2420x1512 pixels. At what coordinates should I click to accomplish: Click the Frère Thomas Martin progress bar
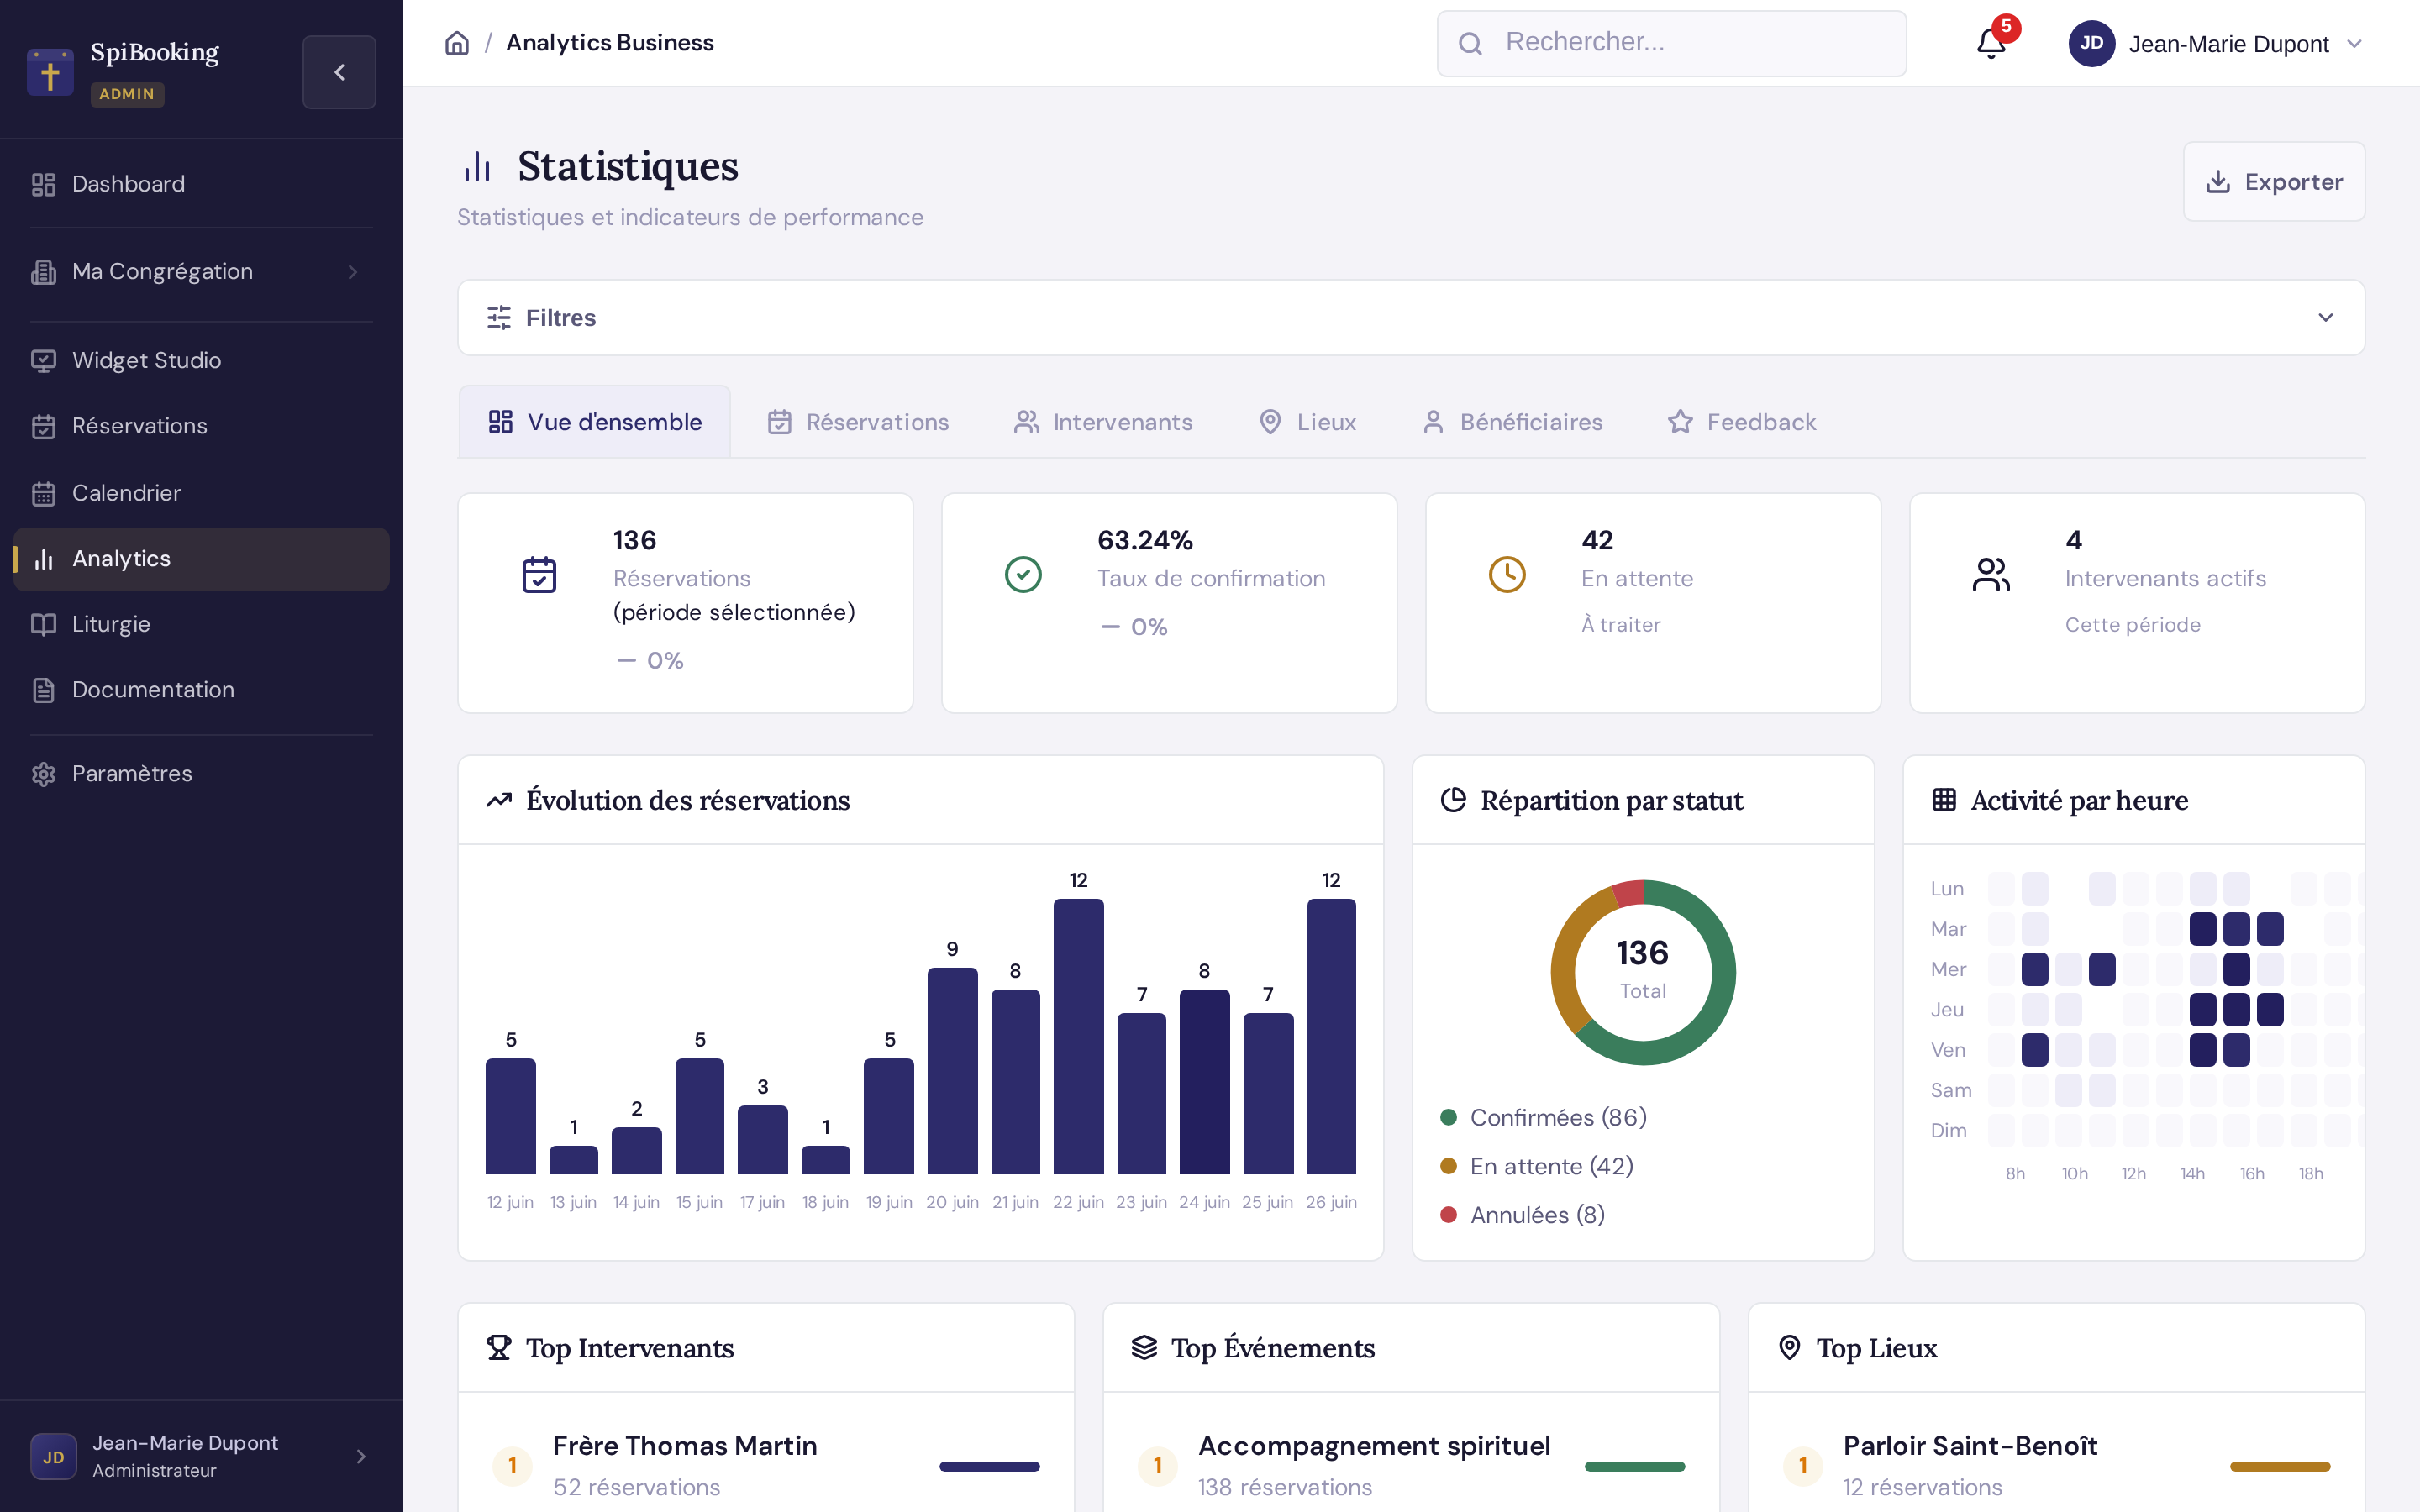[989, 1466]
